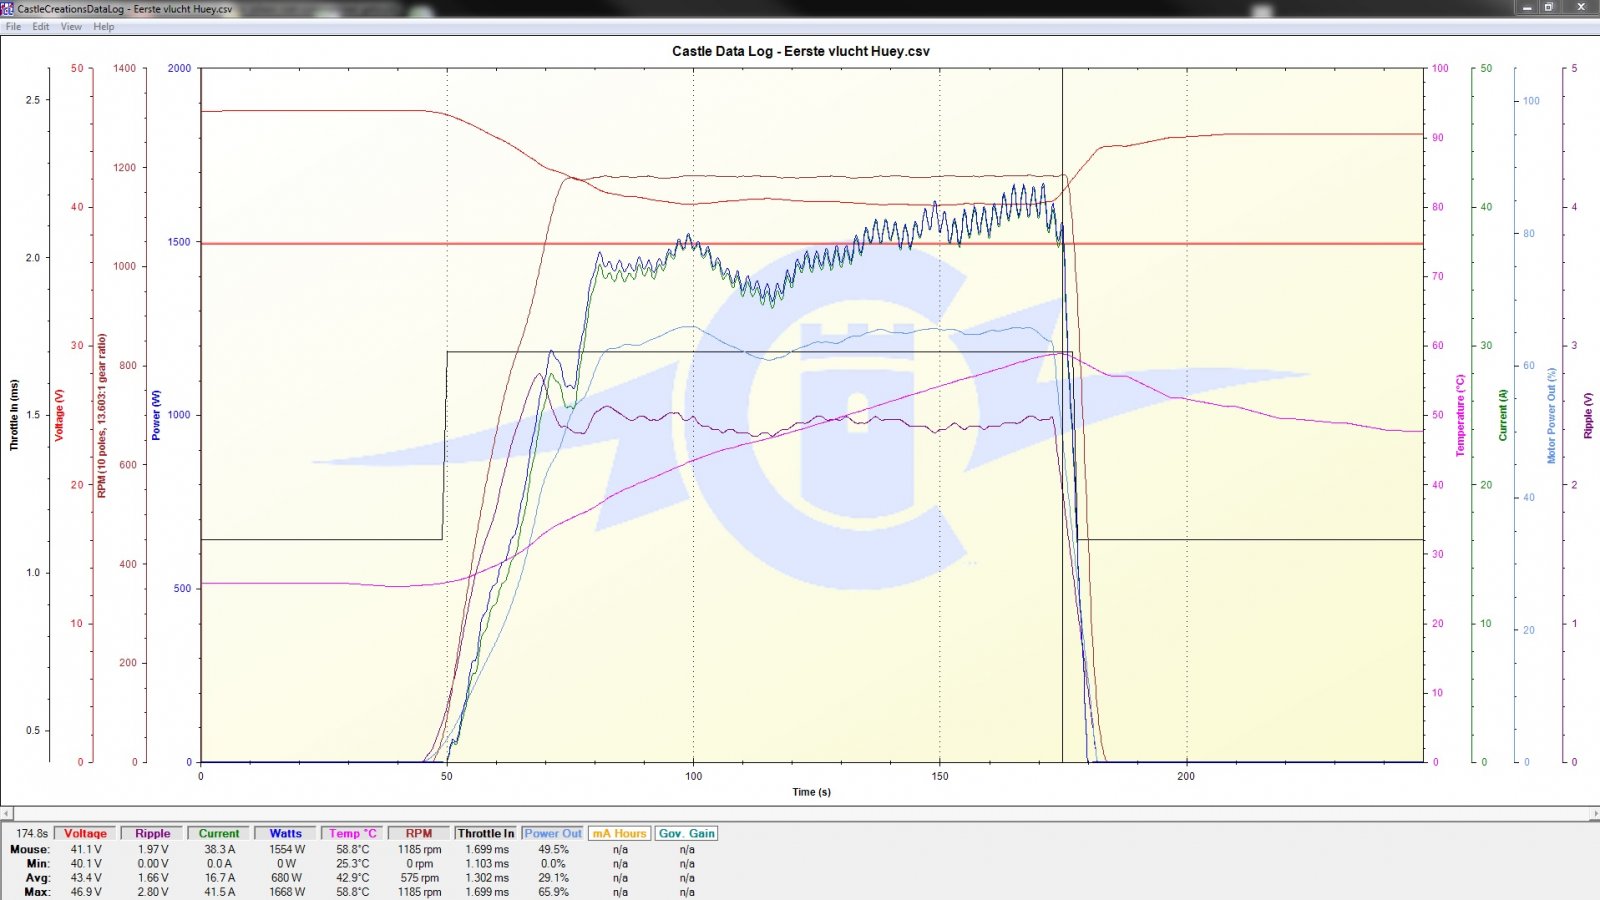Click the Max voltage value '46.9 V'
Image resolution: width=1600 pixels, height=900 pixels.
tap(85, 892)
